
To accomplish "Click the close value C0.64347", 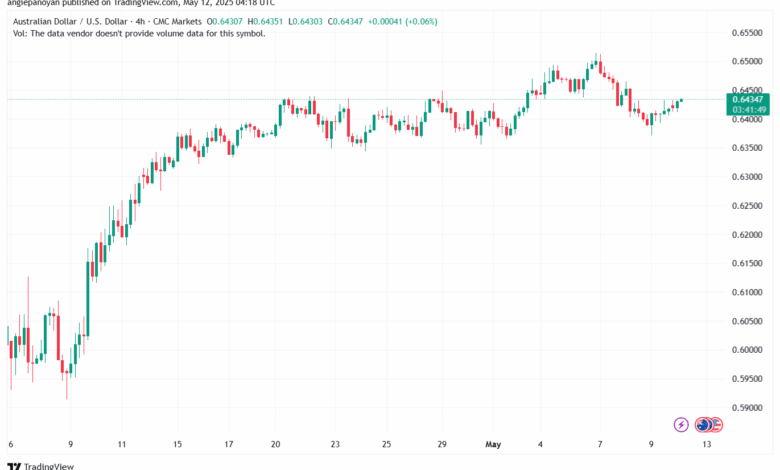I will tap(345, 22).
